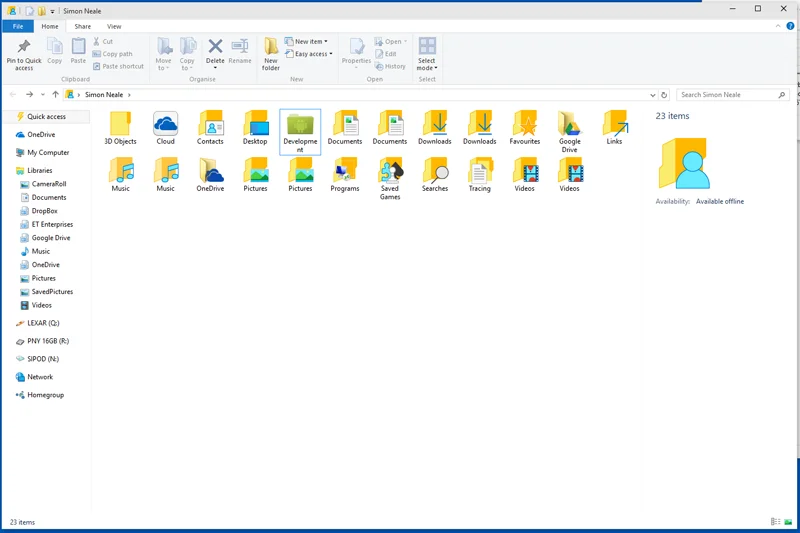Open the DropBox library in sidebar
This screenshot has width=800, height=533.
point(44,211)
